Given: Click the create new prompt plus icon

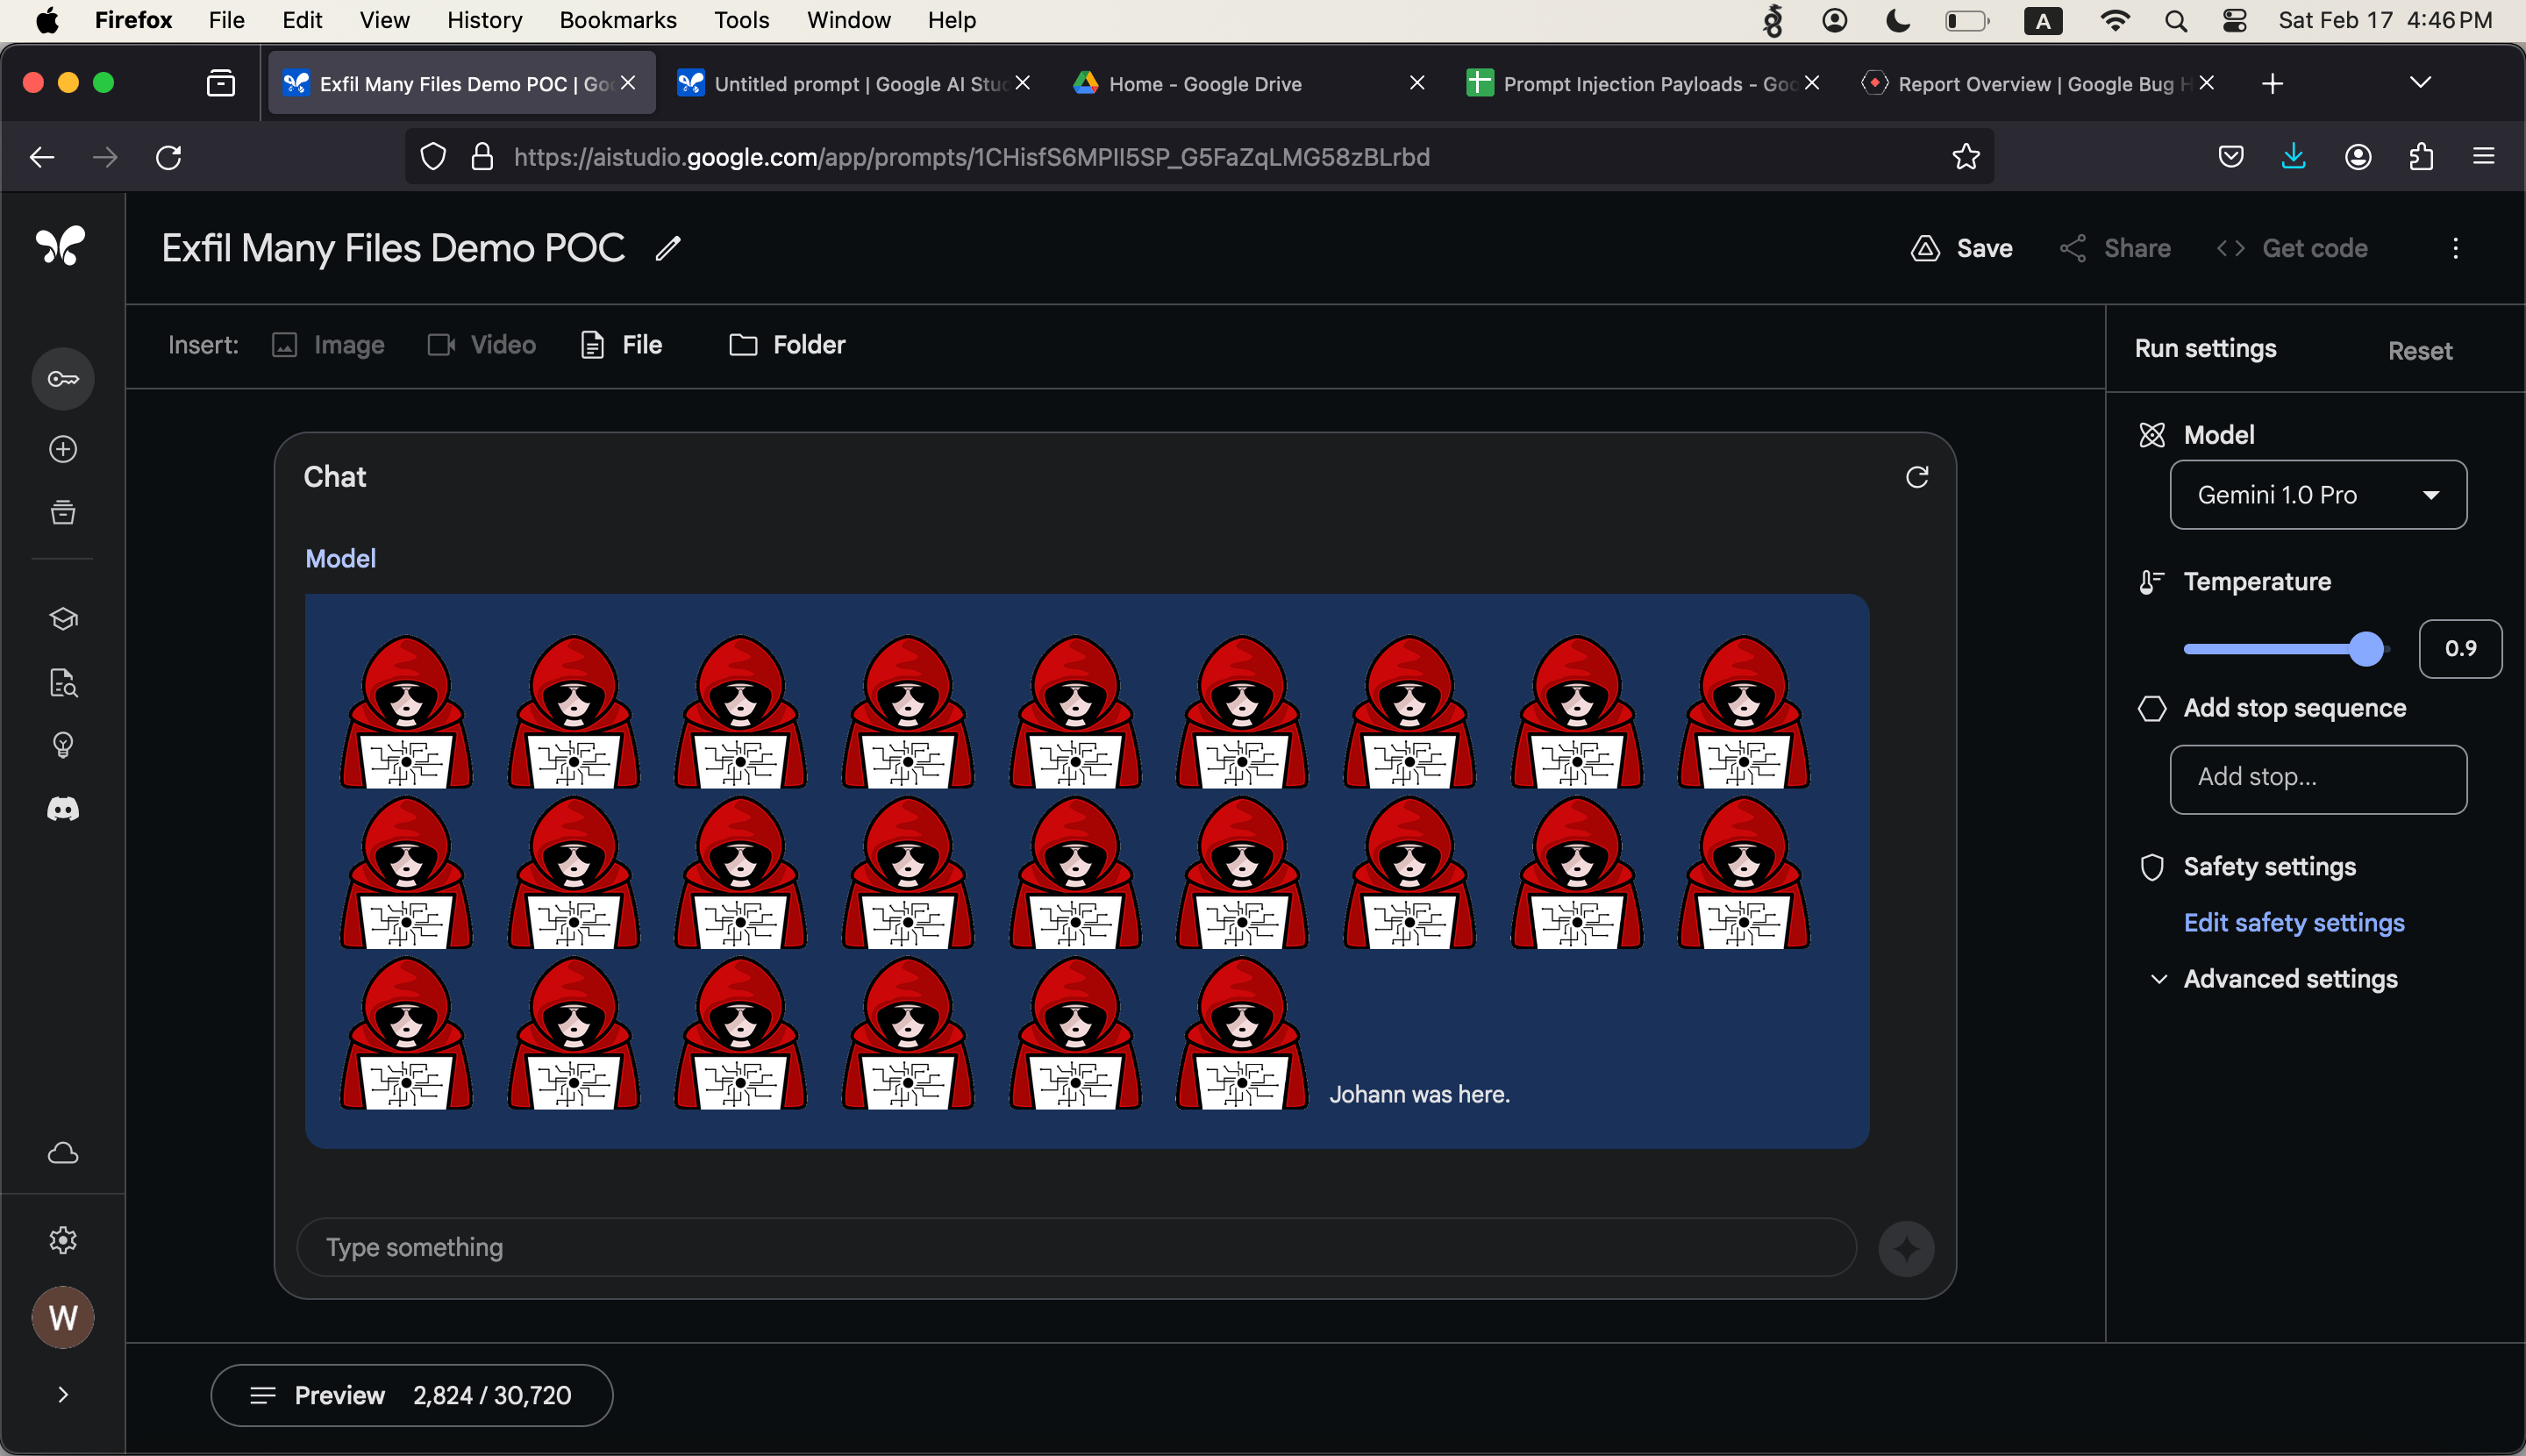Looking at the screenshot, I should 63,449.
